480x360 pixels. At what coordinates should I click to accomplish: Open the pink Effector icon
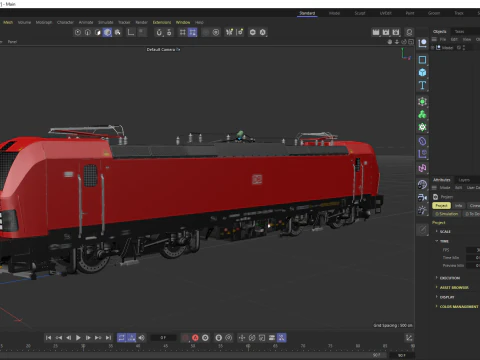[422, 168]
